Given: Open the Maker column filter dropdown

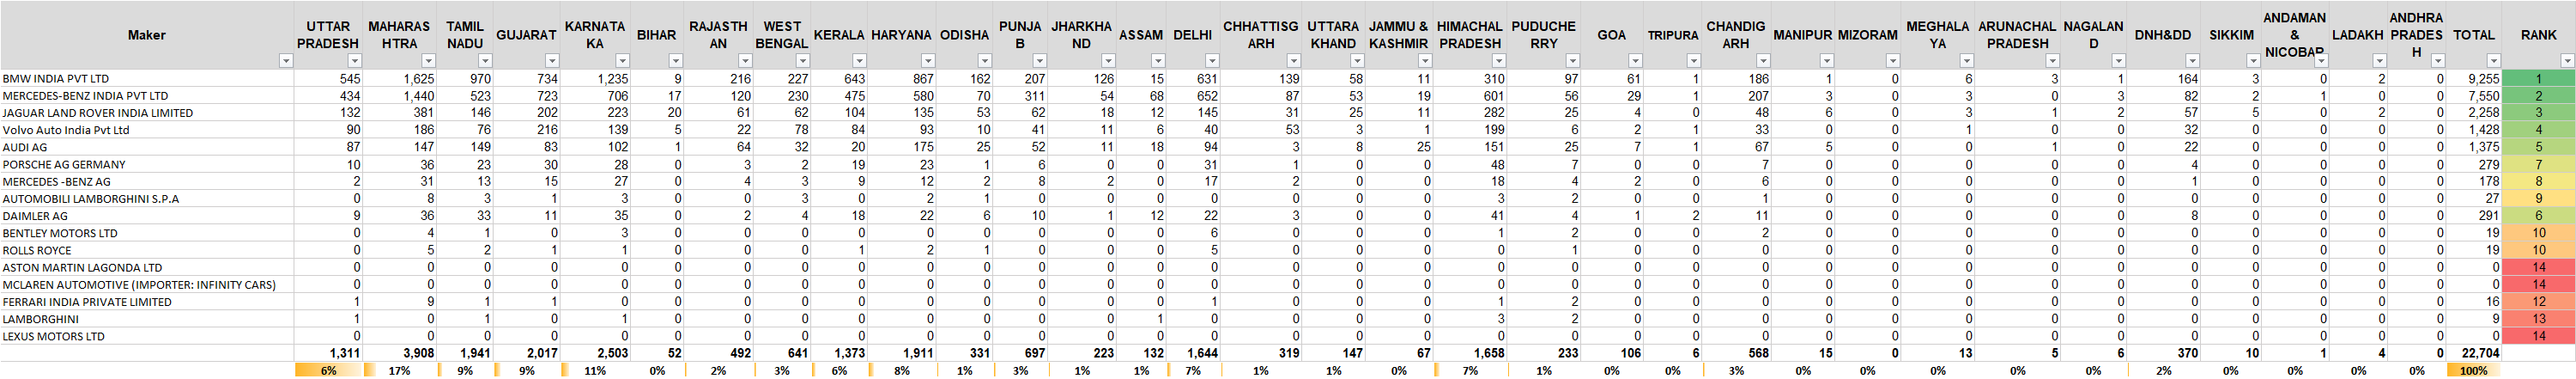Looking at the screenshot, I should click(286, 61).
